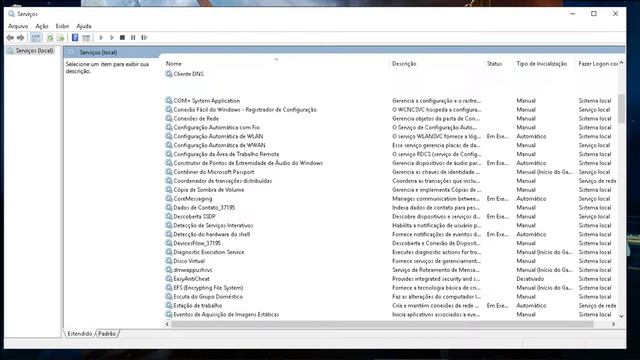This screenshot has width=640, height=360.
Task: Click the Serviços (local) pane header
Action: pos(98,52)
